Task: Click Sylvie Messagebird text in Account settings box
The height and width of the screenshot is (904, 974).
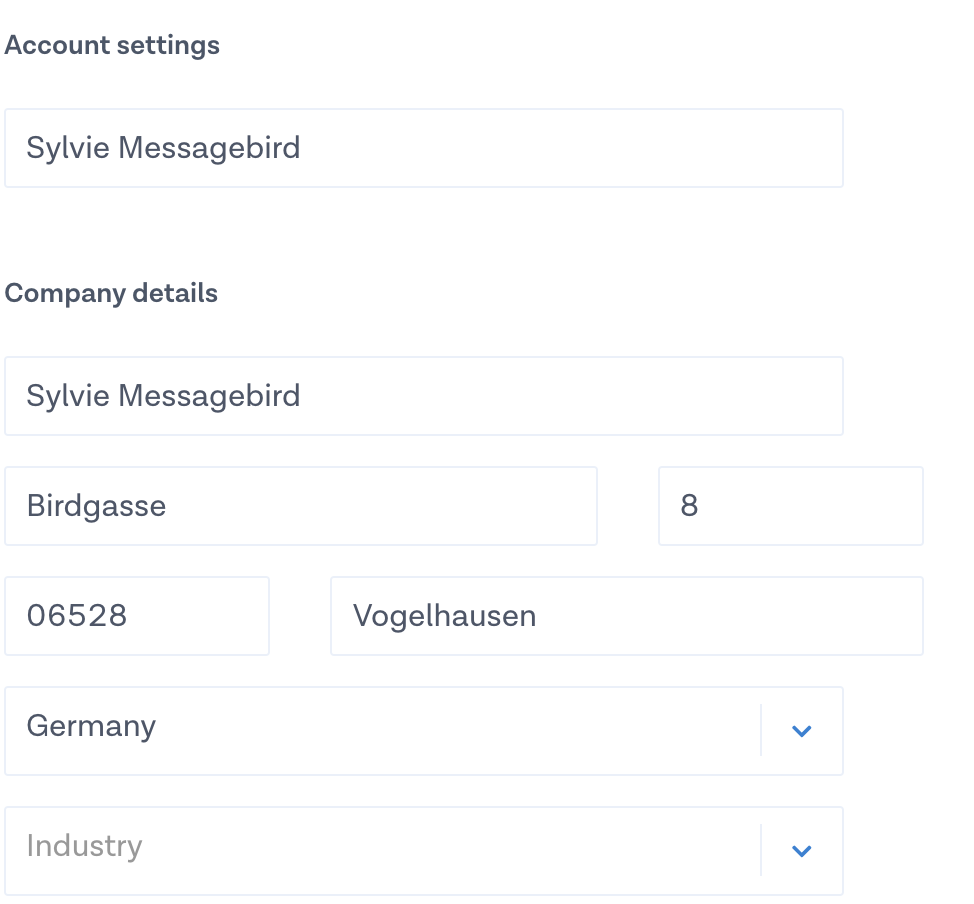Action: tap(163, 148)
